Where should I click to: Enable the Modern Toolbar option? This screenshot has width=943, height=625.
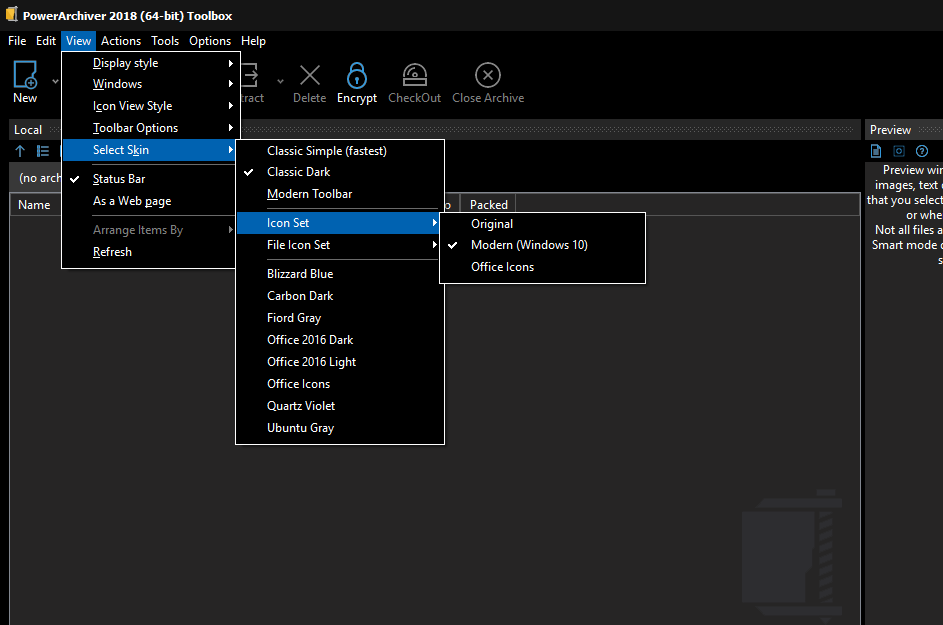pyautogui.click(x=340, y=194)
